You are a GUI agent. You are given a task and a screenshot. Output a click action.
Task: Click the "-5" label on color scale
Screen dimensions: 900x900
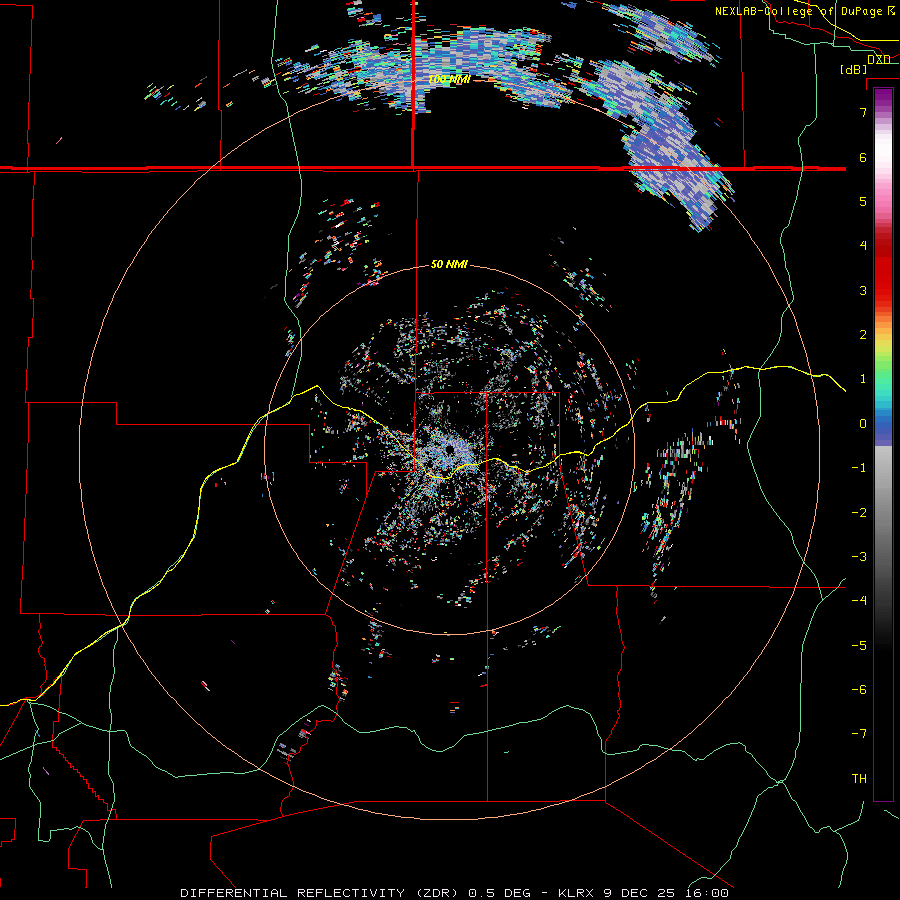point(859,646)
